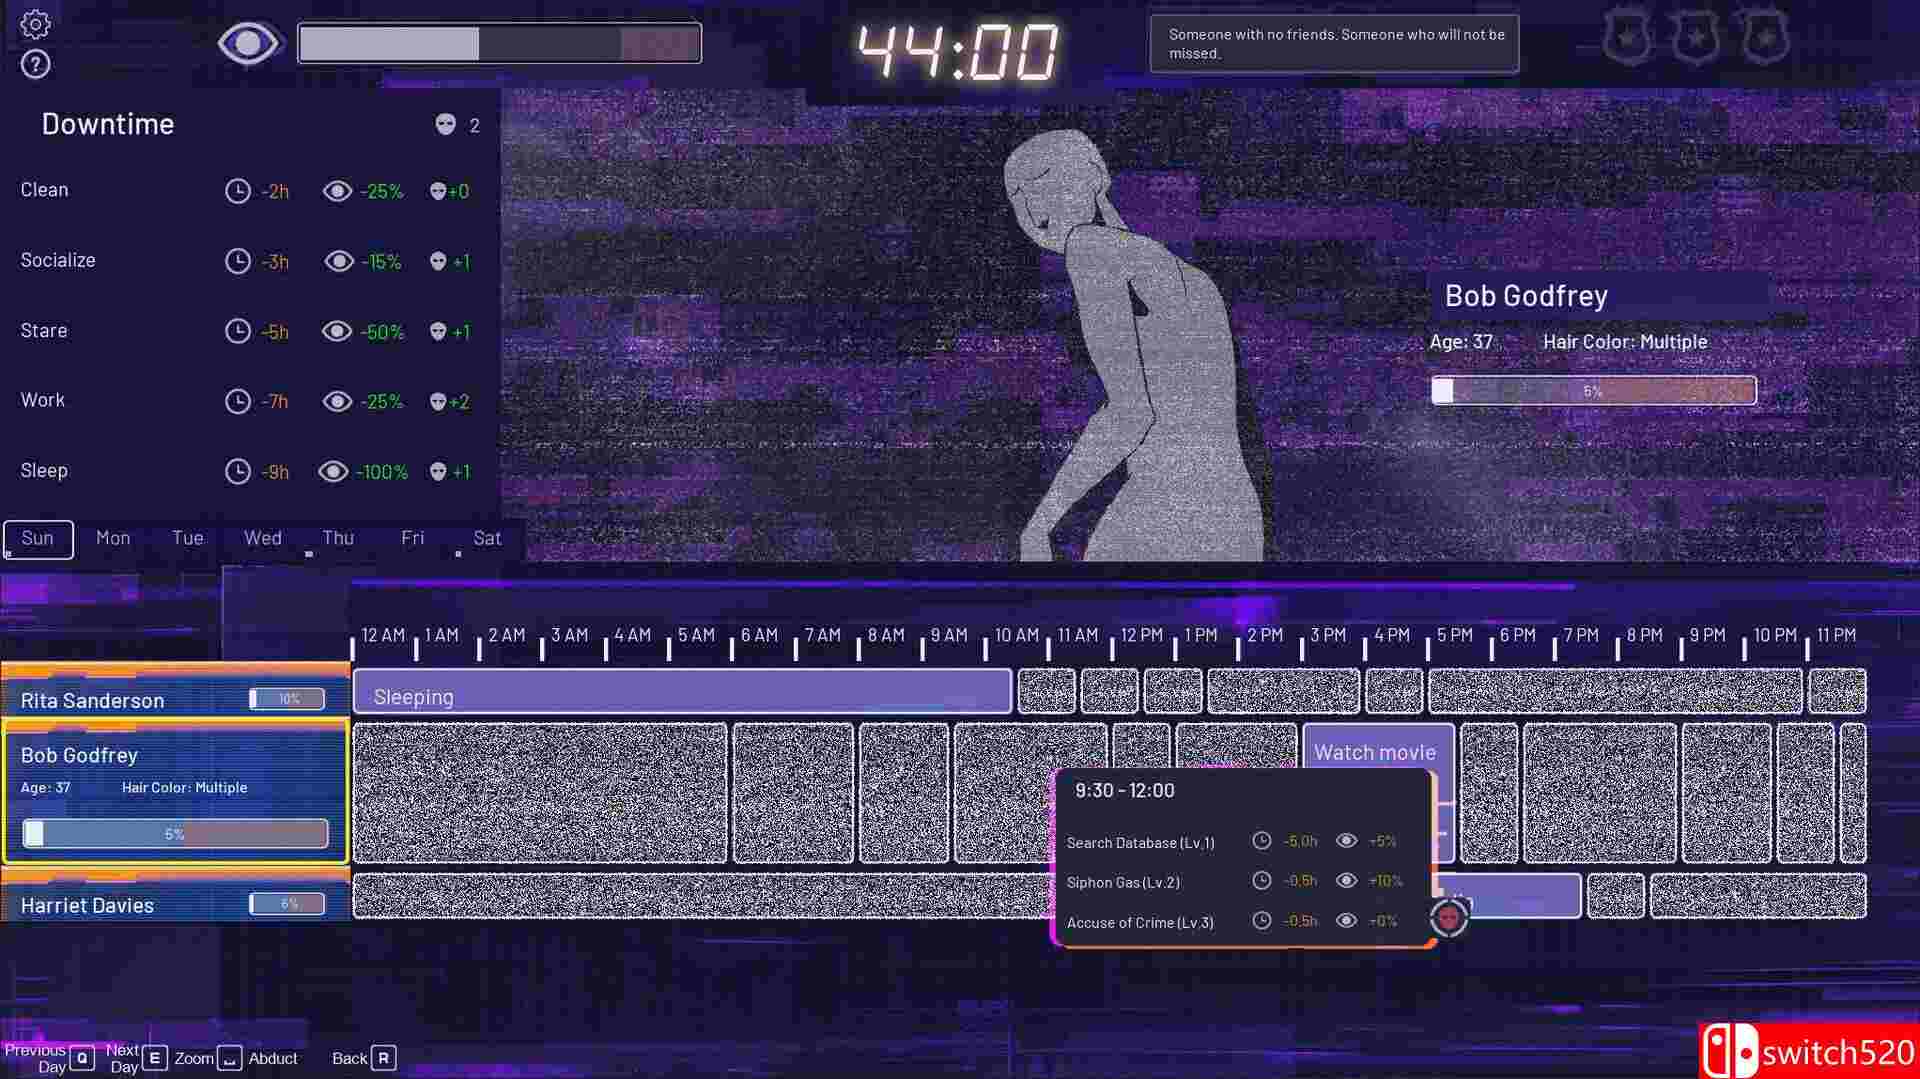Click the large suspicion eye icon

click(248, 44)
